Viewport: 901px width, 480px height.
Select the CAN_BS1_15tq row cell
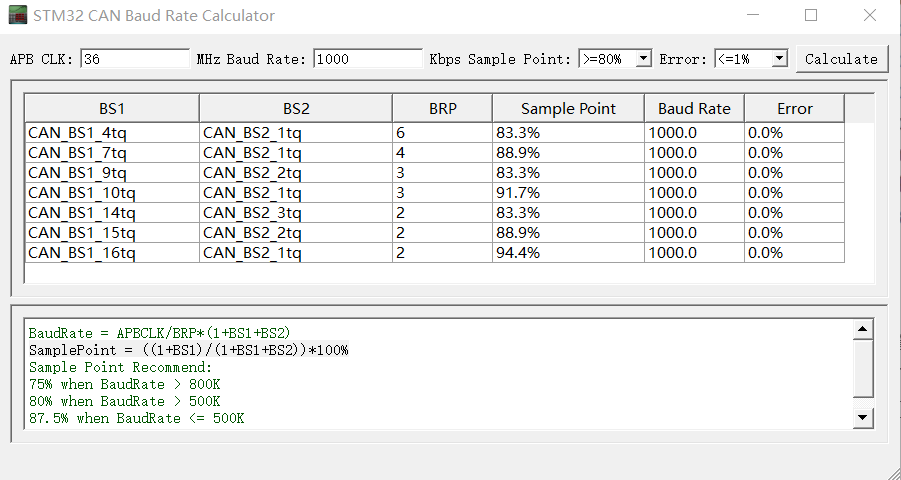point(112,233)
